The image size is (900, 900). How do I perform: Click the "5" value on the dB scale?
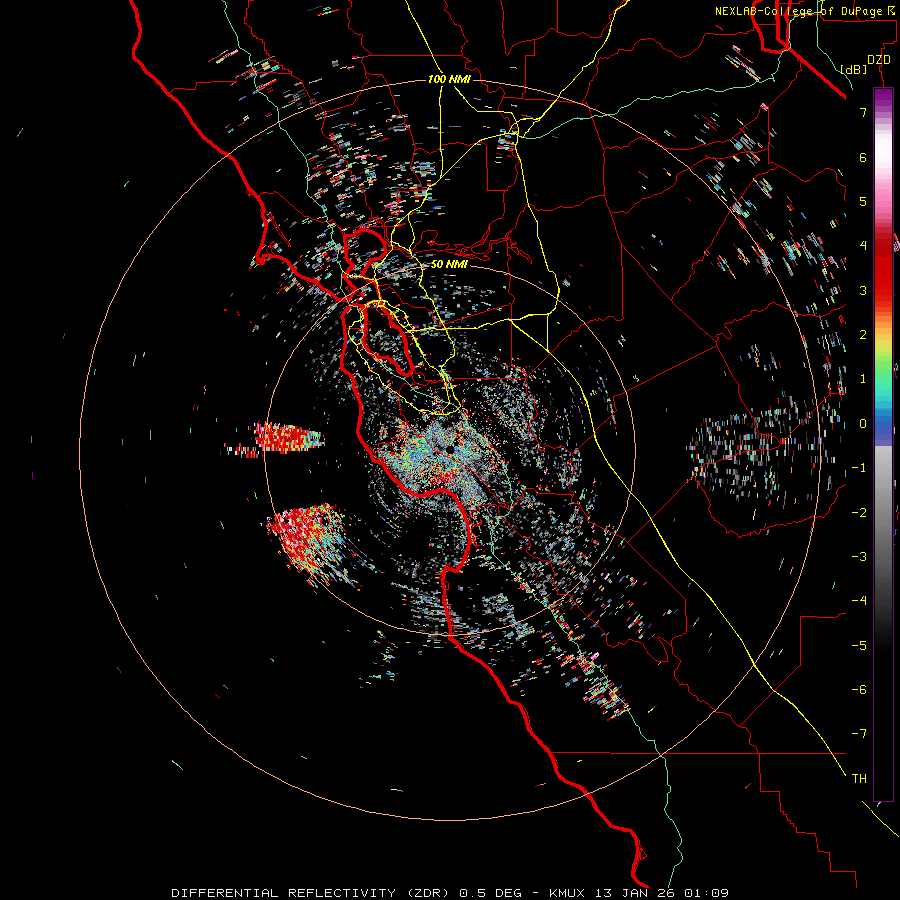click(863, 201)
